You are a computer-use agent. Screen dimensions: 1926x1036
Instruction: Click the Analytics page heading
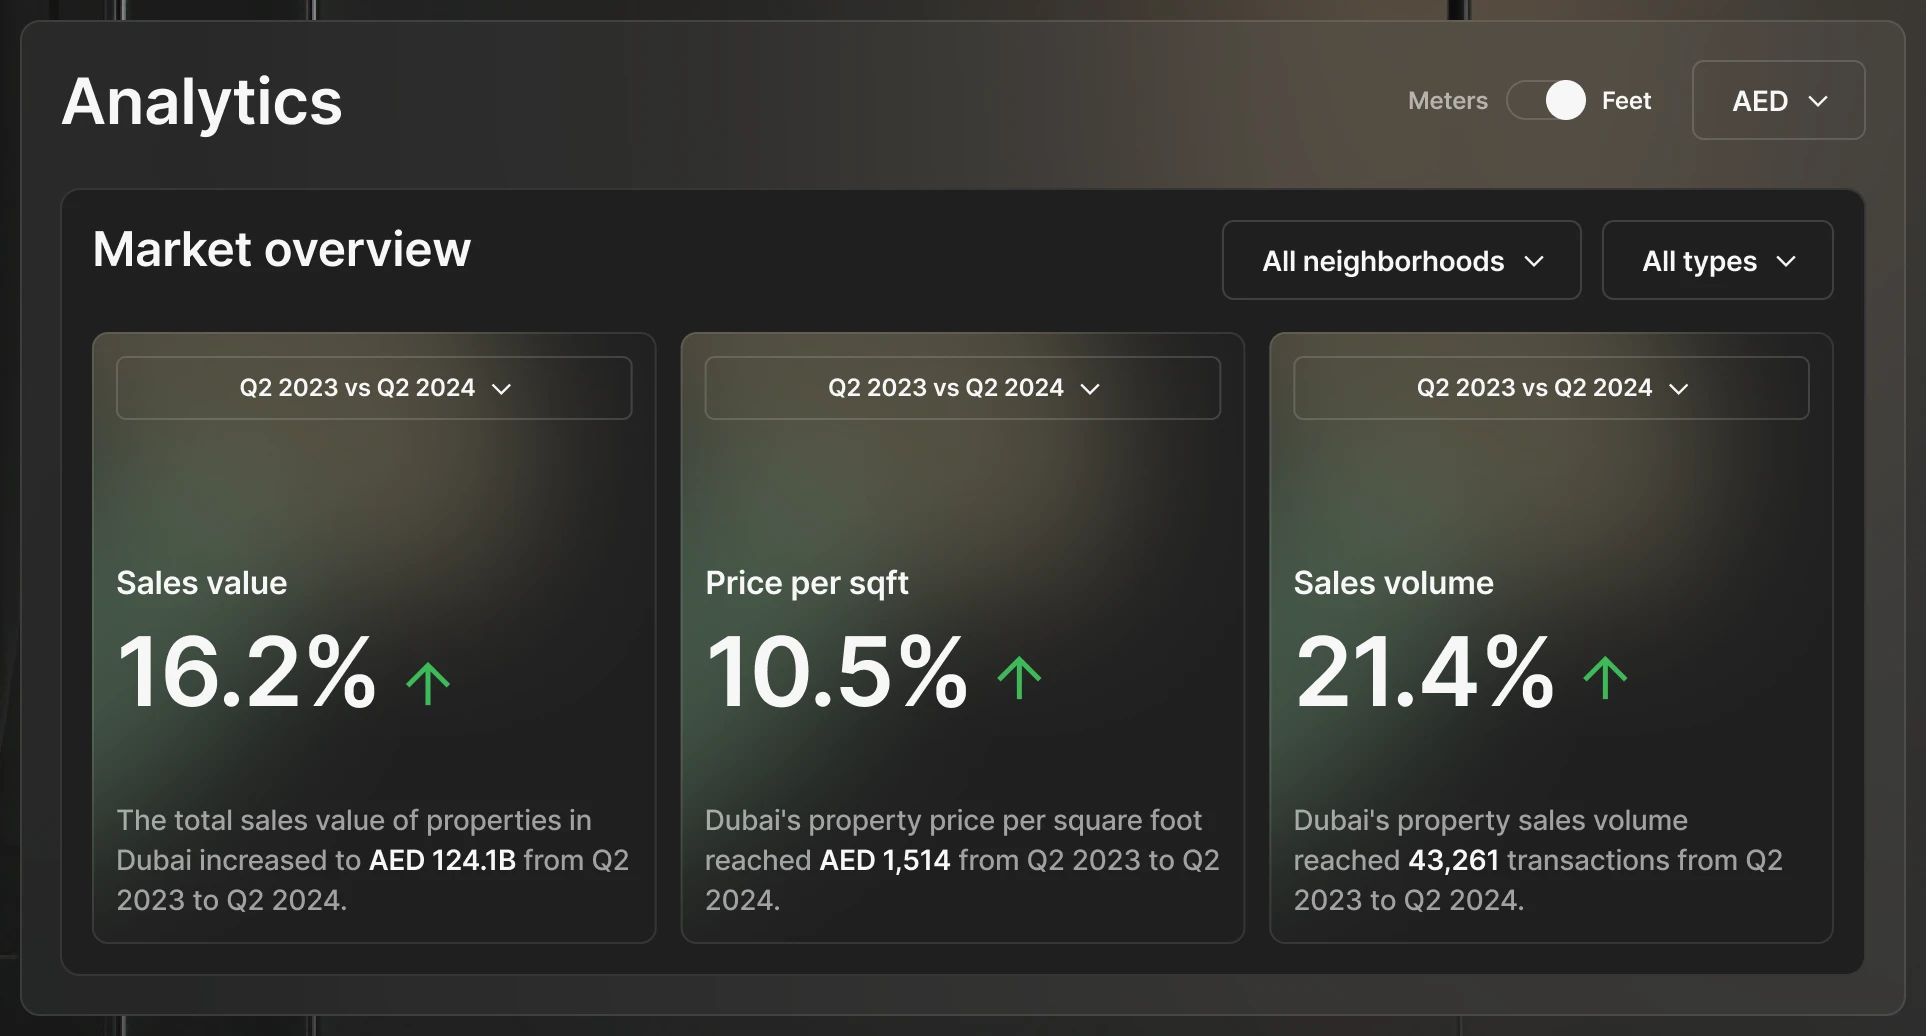tap(202, 102)
